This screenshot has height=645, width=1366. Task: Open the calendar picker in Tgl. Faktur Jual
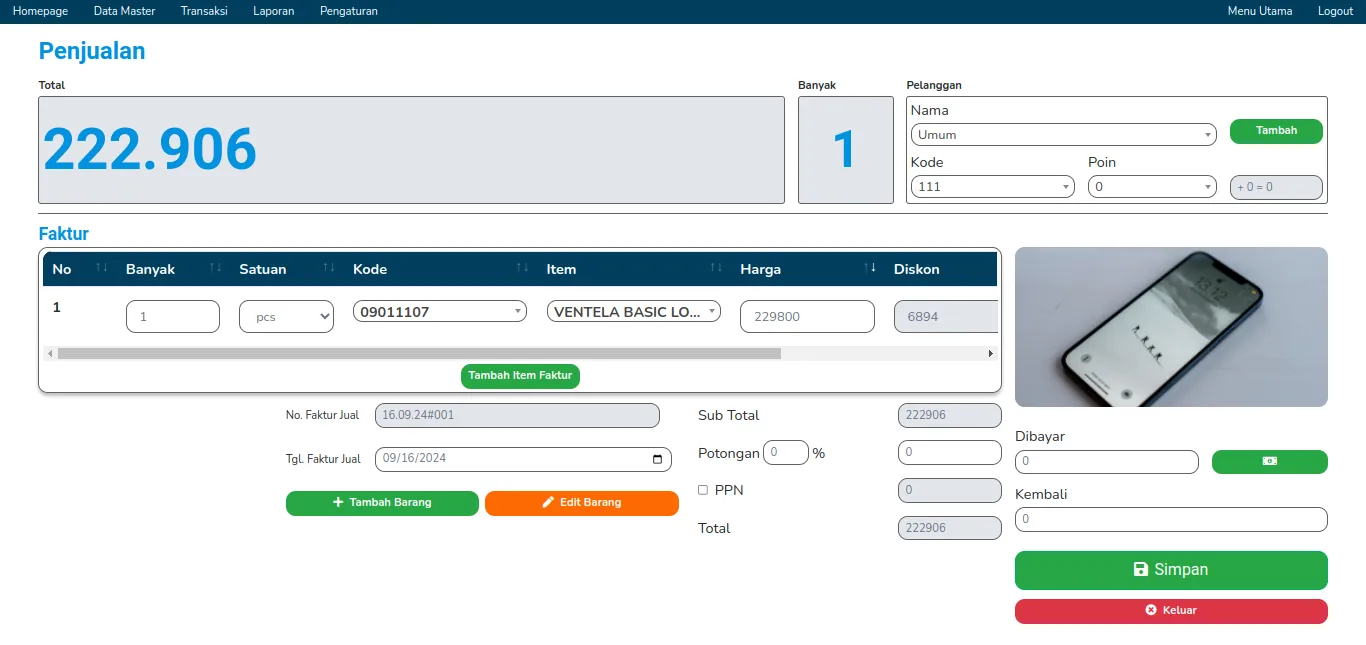click(657, 459)
